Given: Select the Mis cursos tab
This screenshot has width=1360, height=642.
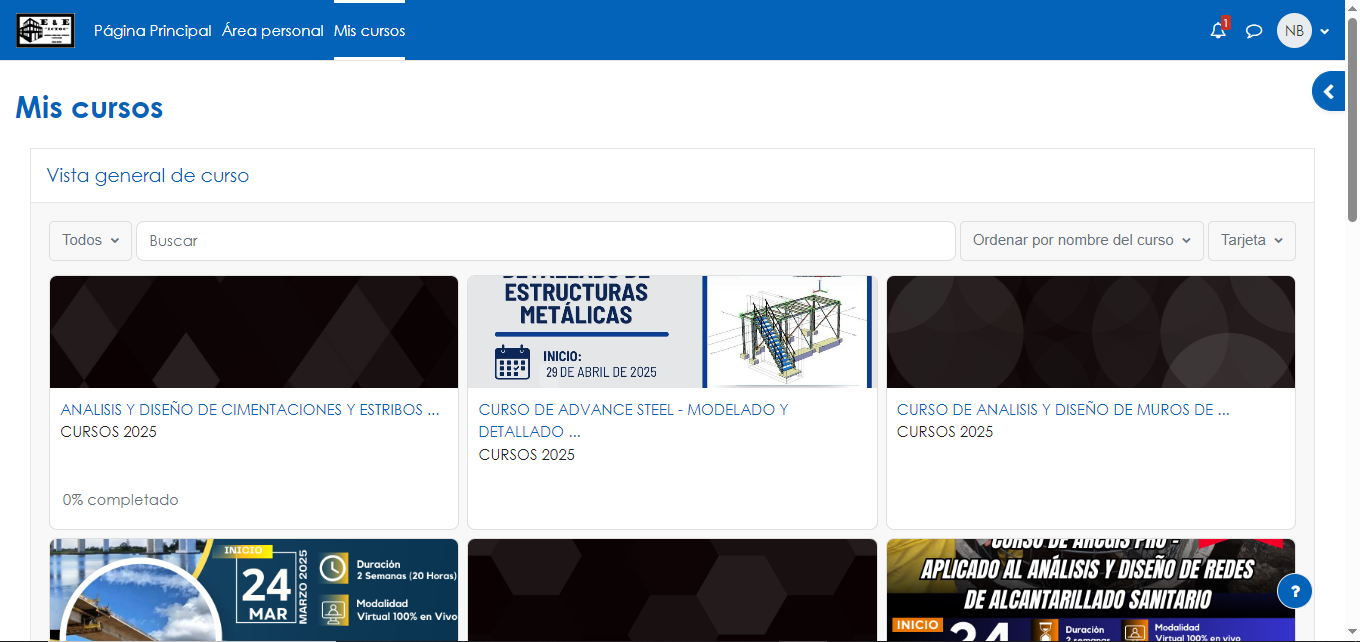Looking at the screenshot, I should click(370, 31).
